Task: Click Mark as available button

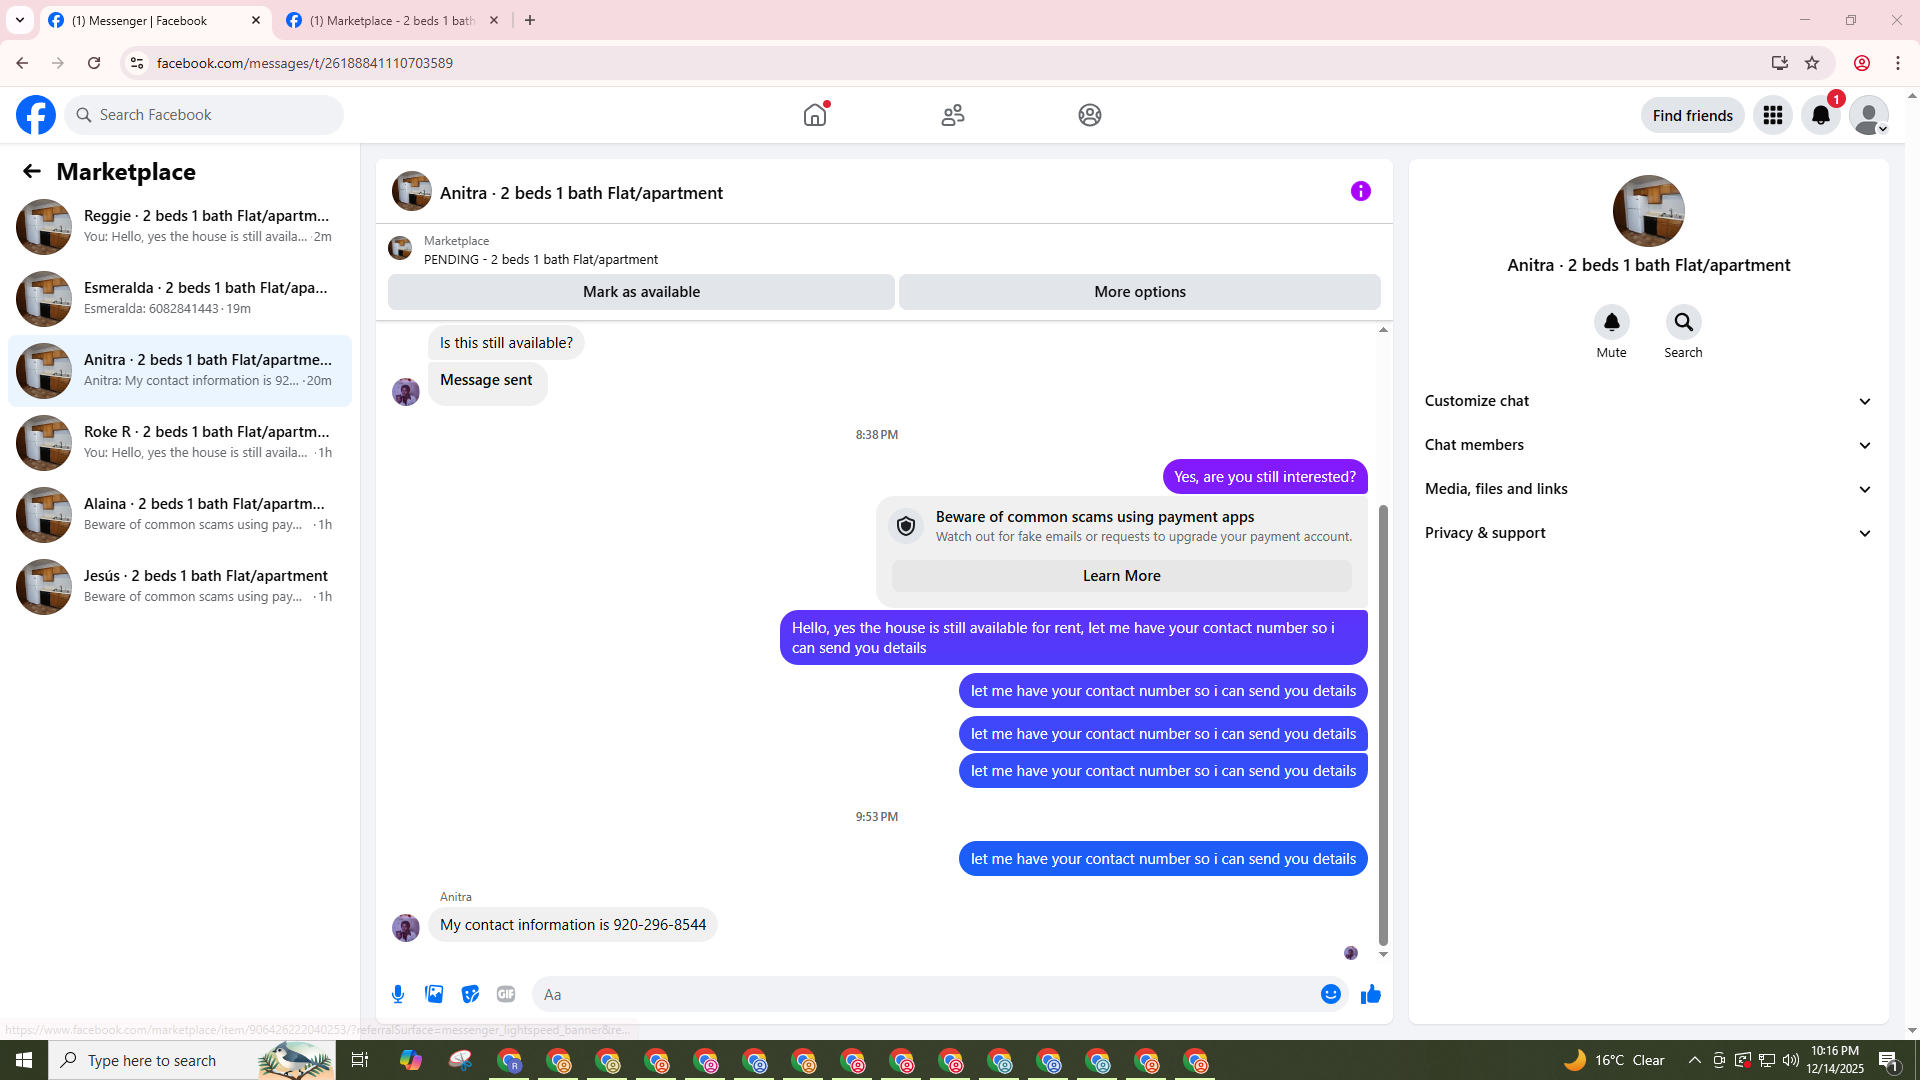Action: point(641,292)
